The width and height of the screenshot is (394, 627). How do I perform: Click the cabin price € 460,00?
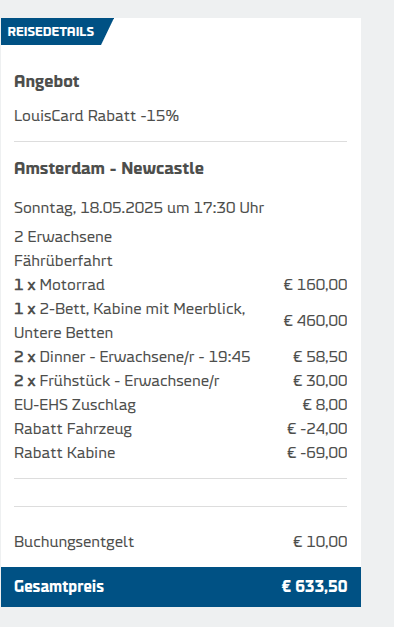pos(315,321)
